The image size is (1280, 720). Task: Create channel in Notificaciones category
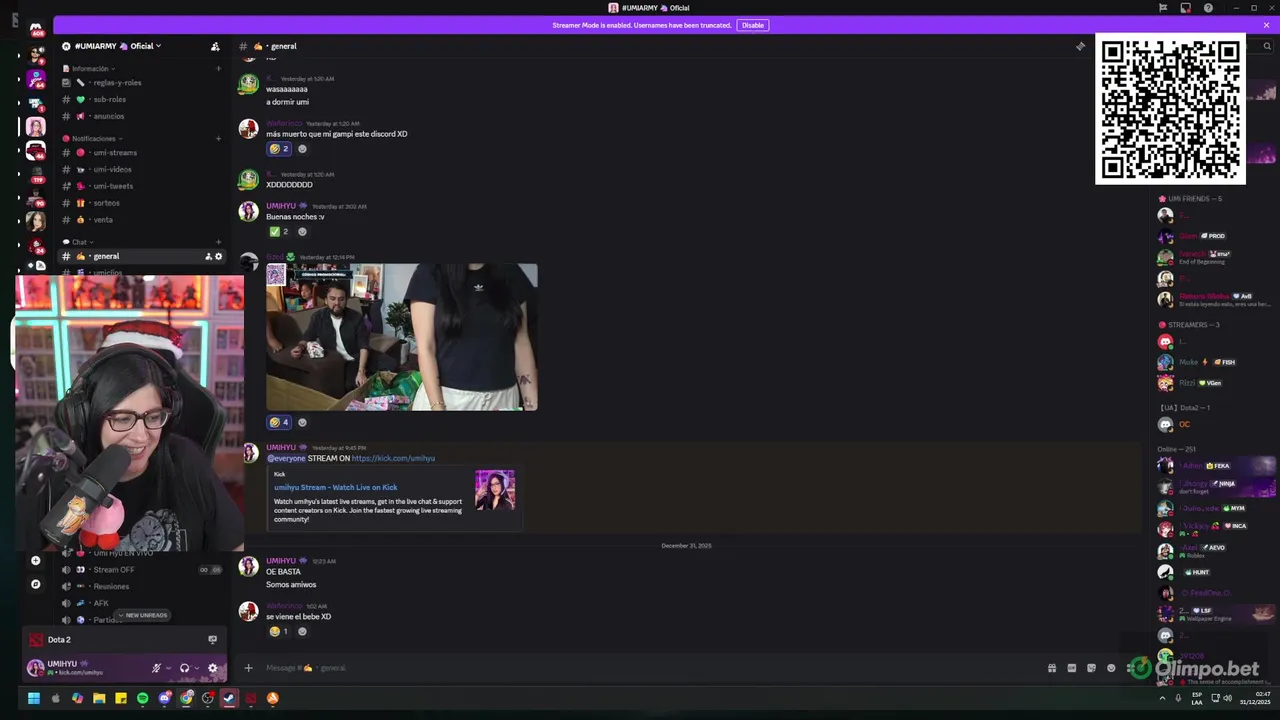[218, 139]
